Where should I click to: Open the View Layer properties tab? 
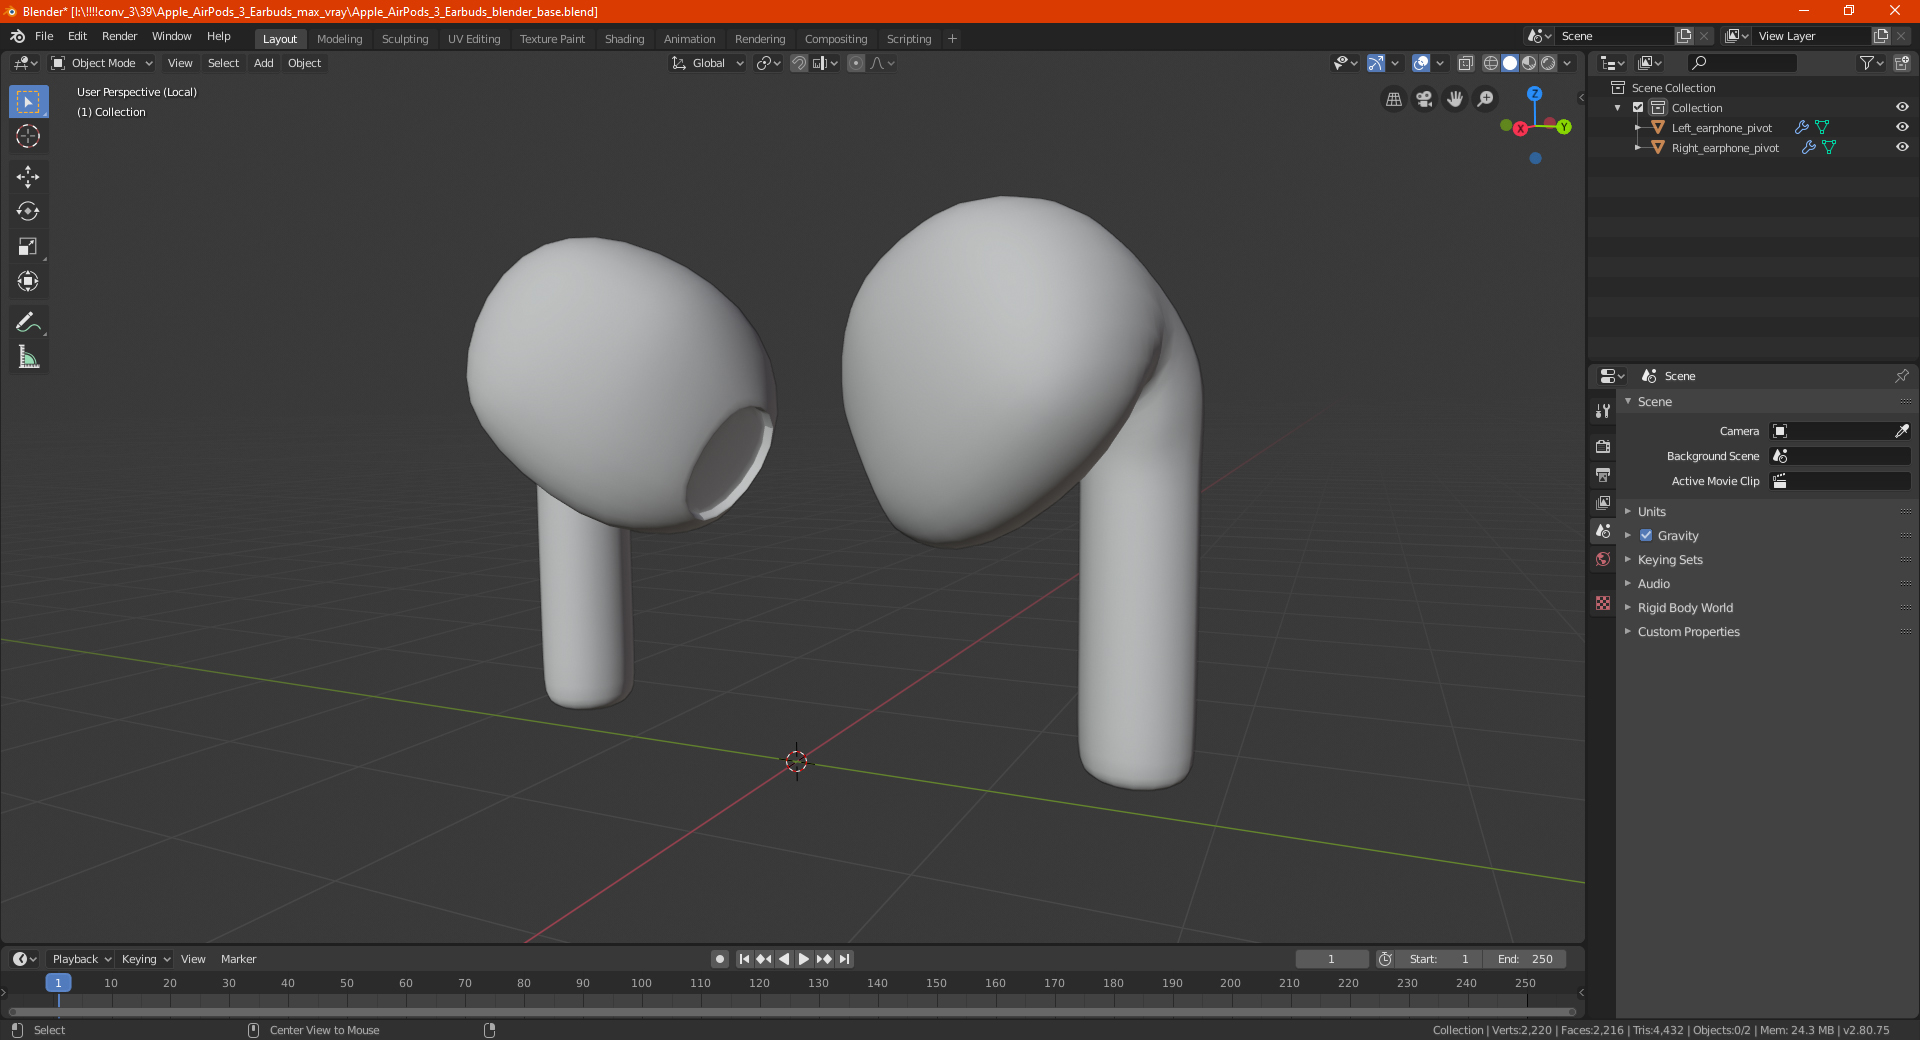pyautogui.click(x=1603, y=502)
